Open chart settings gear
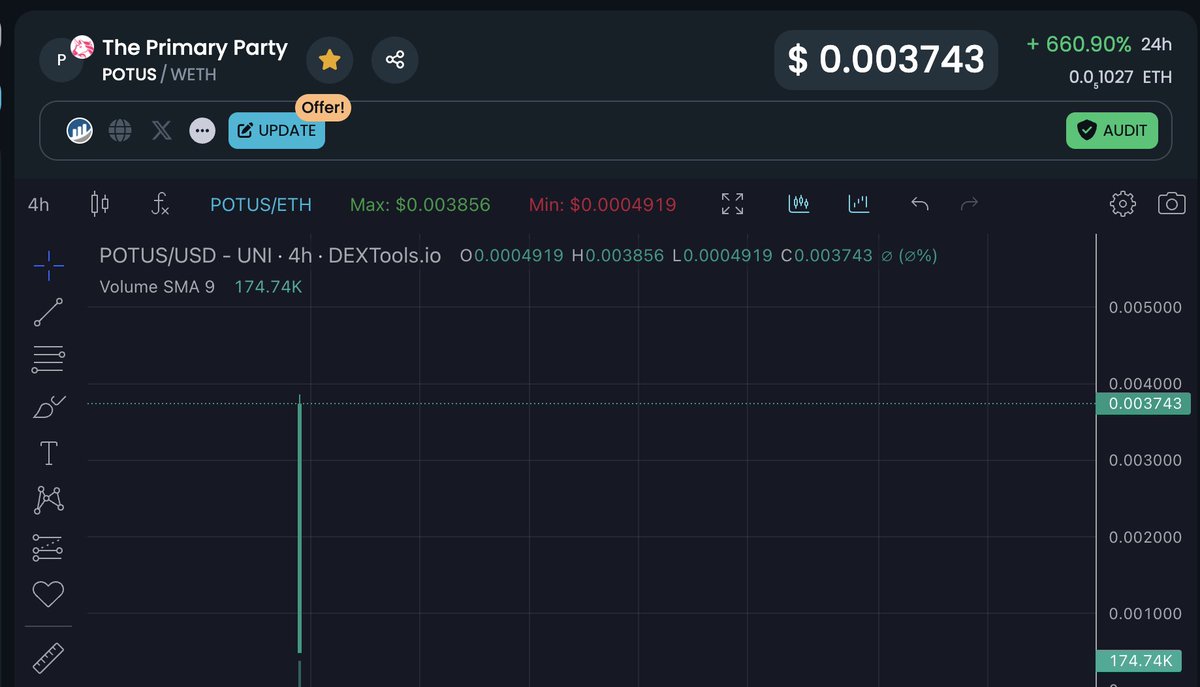 tap(1123, 204)
